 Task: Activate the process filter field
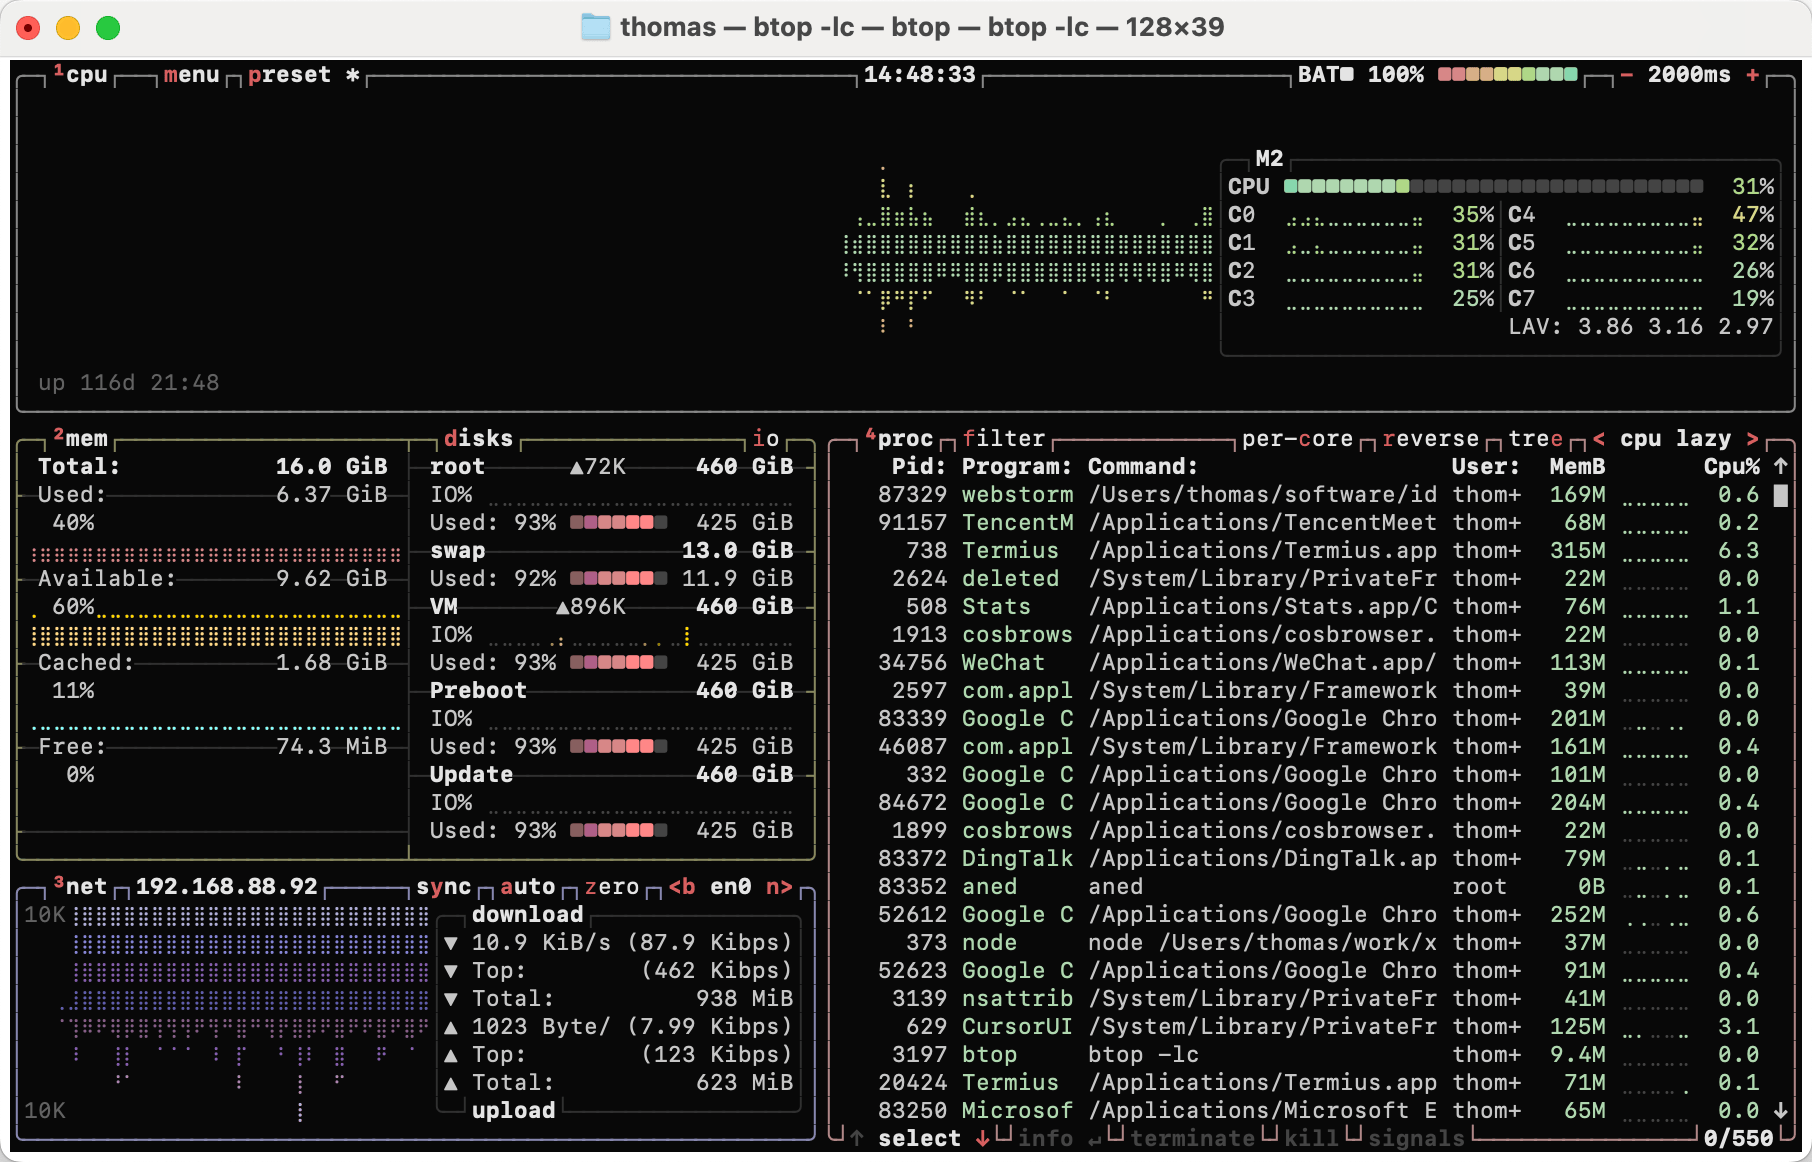click(1004, 438)
